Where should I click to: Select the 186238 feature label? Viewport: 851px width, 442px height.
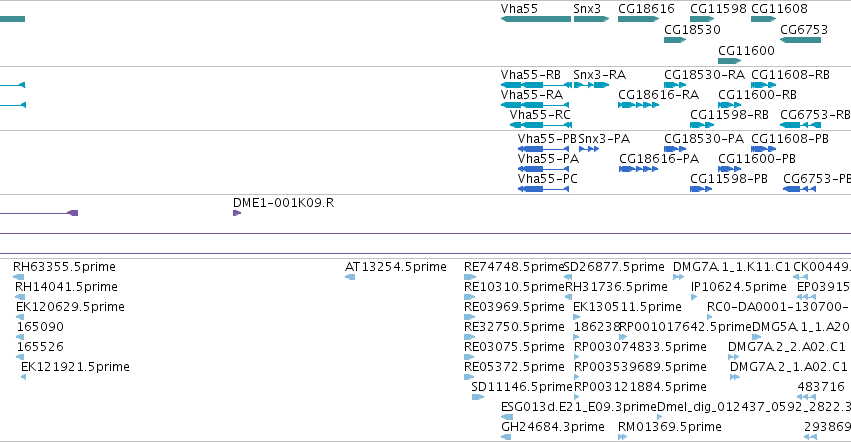pos(596,327)
